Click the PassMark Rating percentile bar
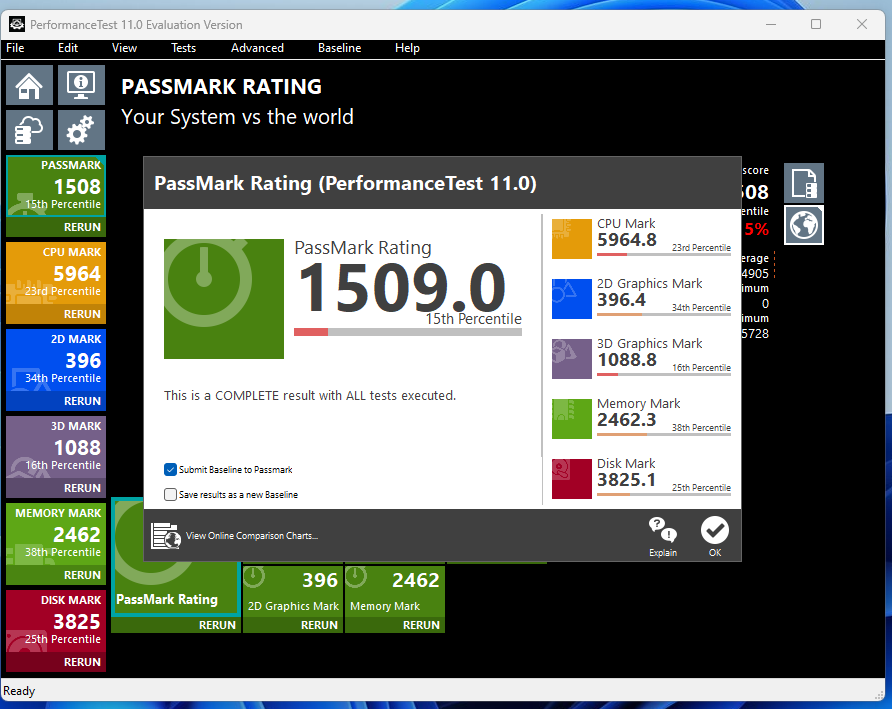 (x=407, y=332)
